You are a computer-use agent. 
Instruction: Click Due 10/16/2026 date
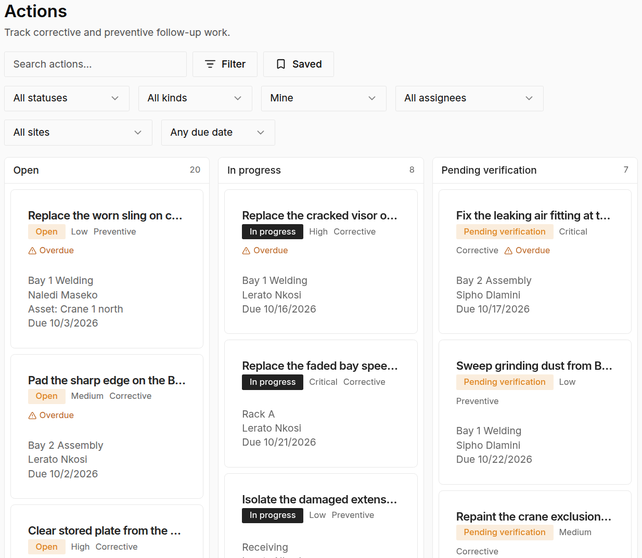(x=279, y=309)
